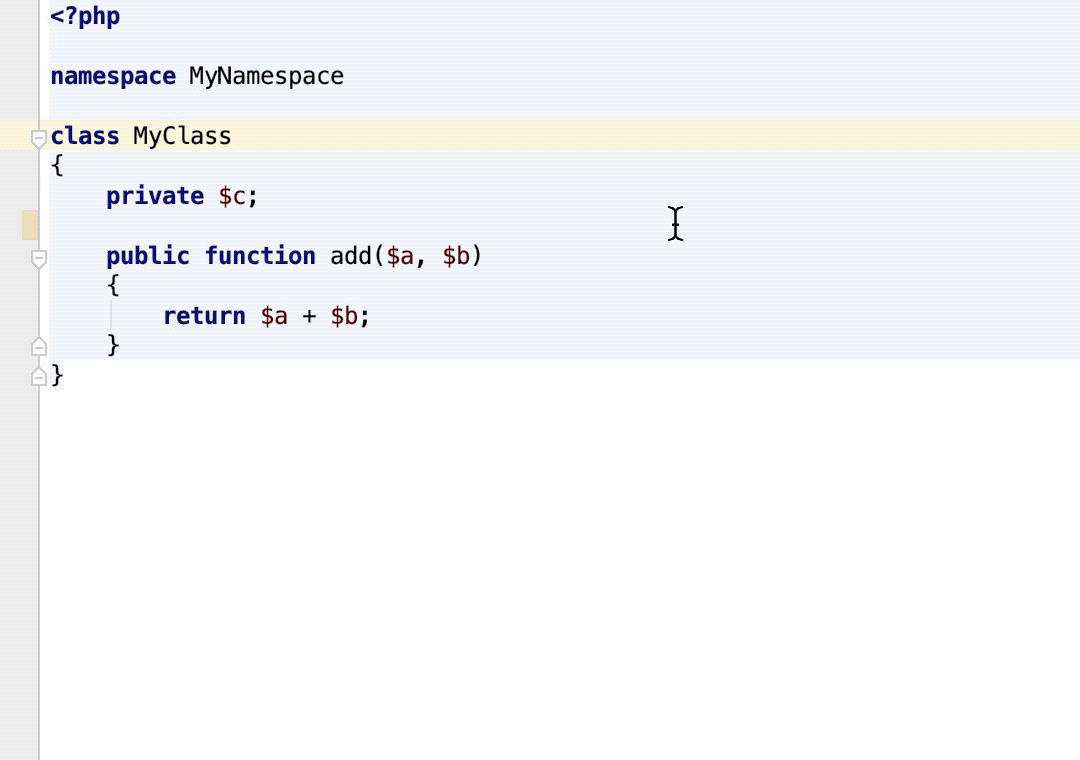Click $b in the return statement
1080x760 pixels.
coord(344,316)
